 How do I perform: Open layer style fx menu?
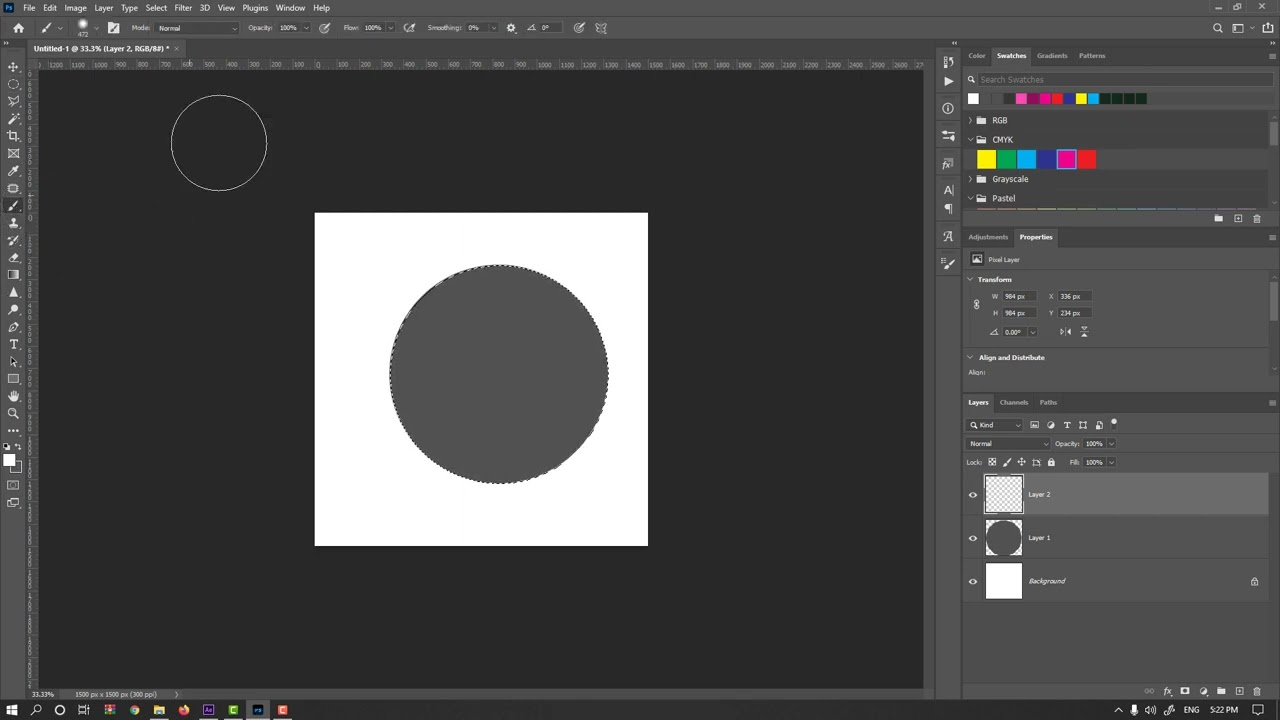[x=1167, y=691]
